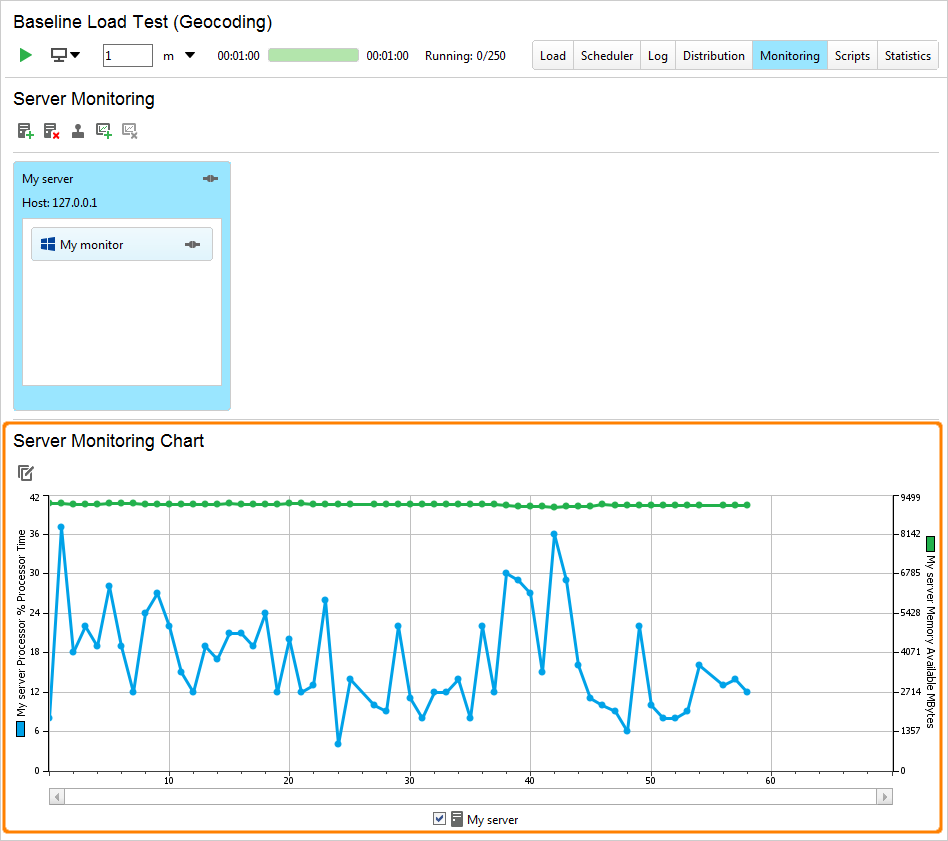Click the pin icon on My server panel
The image size is (948, 841).
click(x=210, y=178)
